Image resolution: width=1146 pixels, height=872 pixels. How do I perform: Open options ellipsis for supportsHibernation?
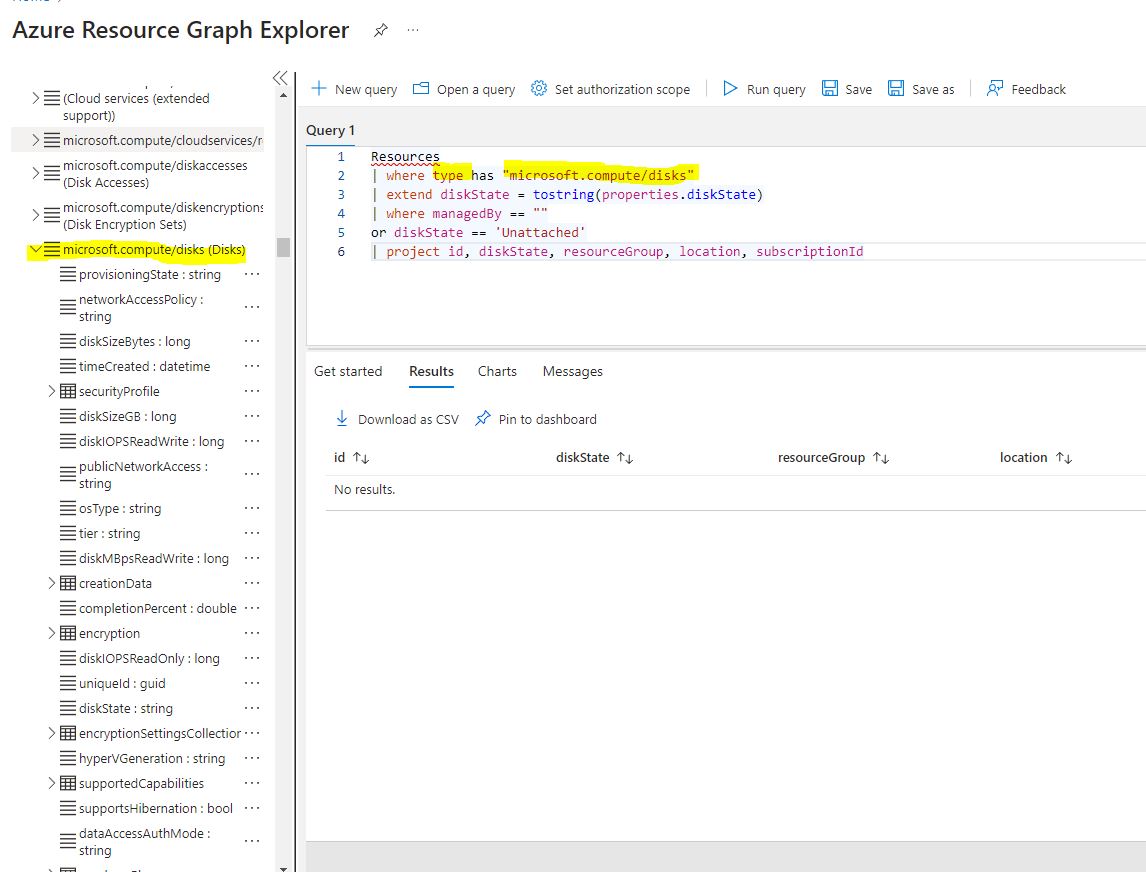[x=252, y=808]
